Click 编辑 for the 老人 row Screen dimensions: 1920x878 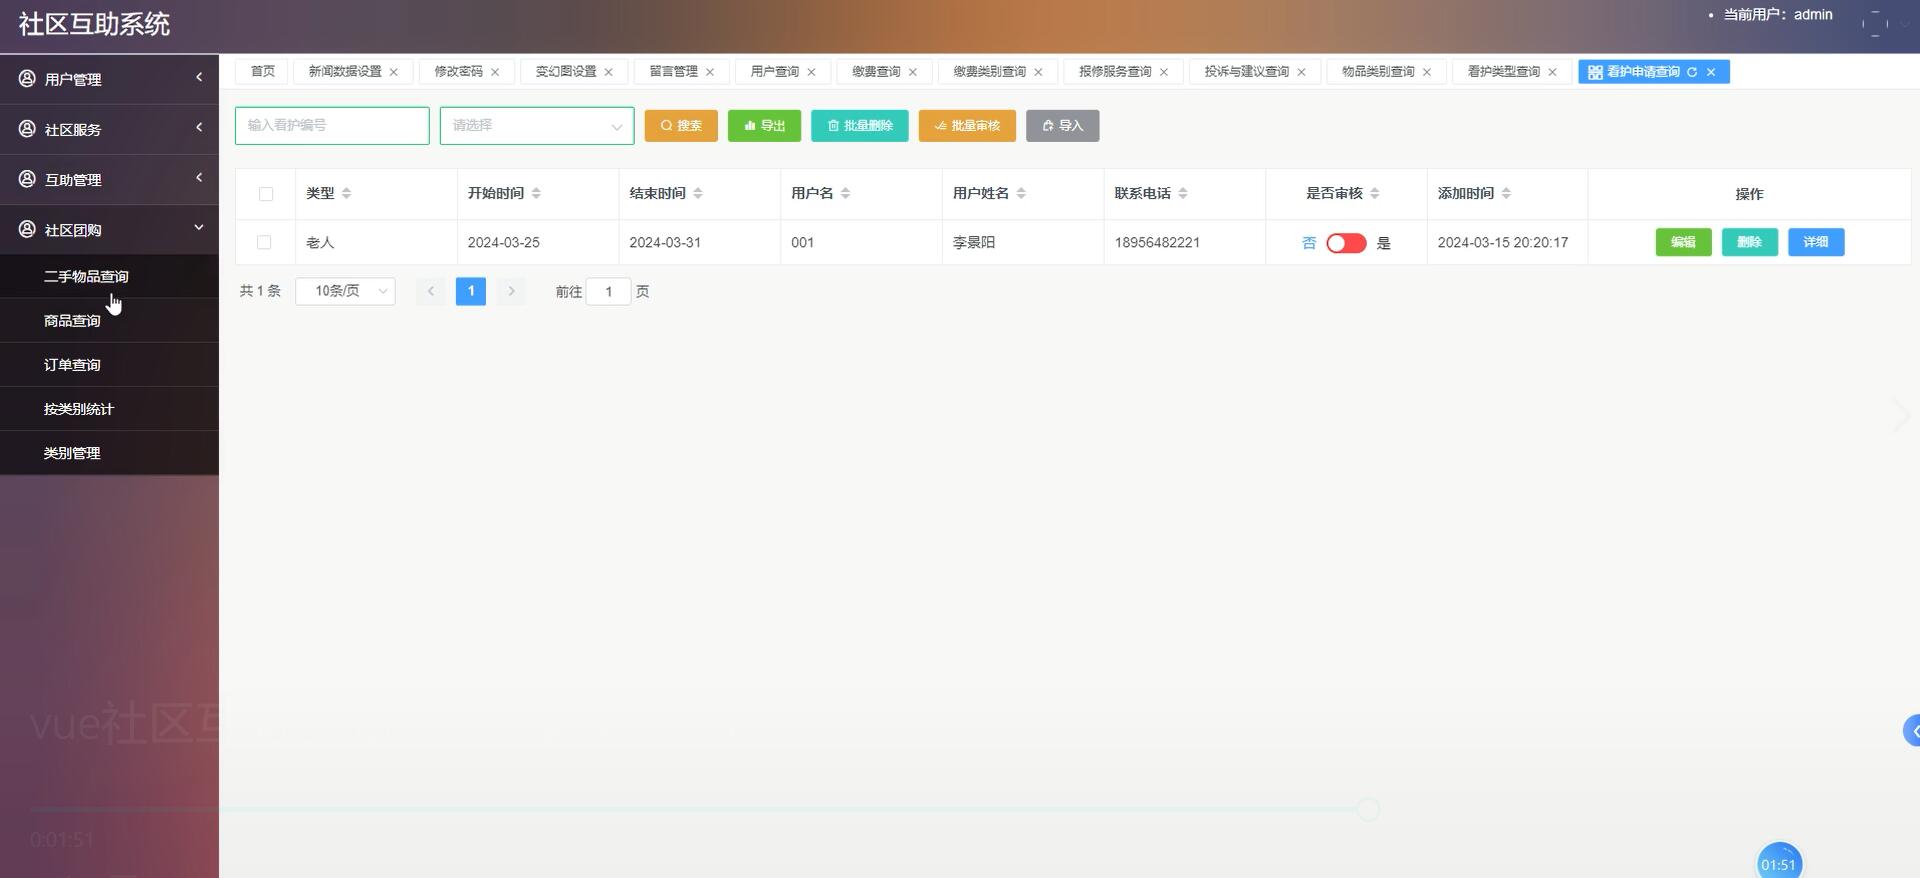click(x=1684, y=242)
